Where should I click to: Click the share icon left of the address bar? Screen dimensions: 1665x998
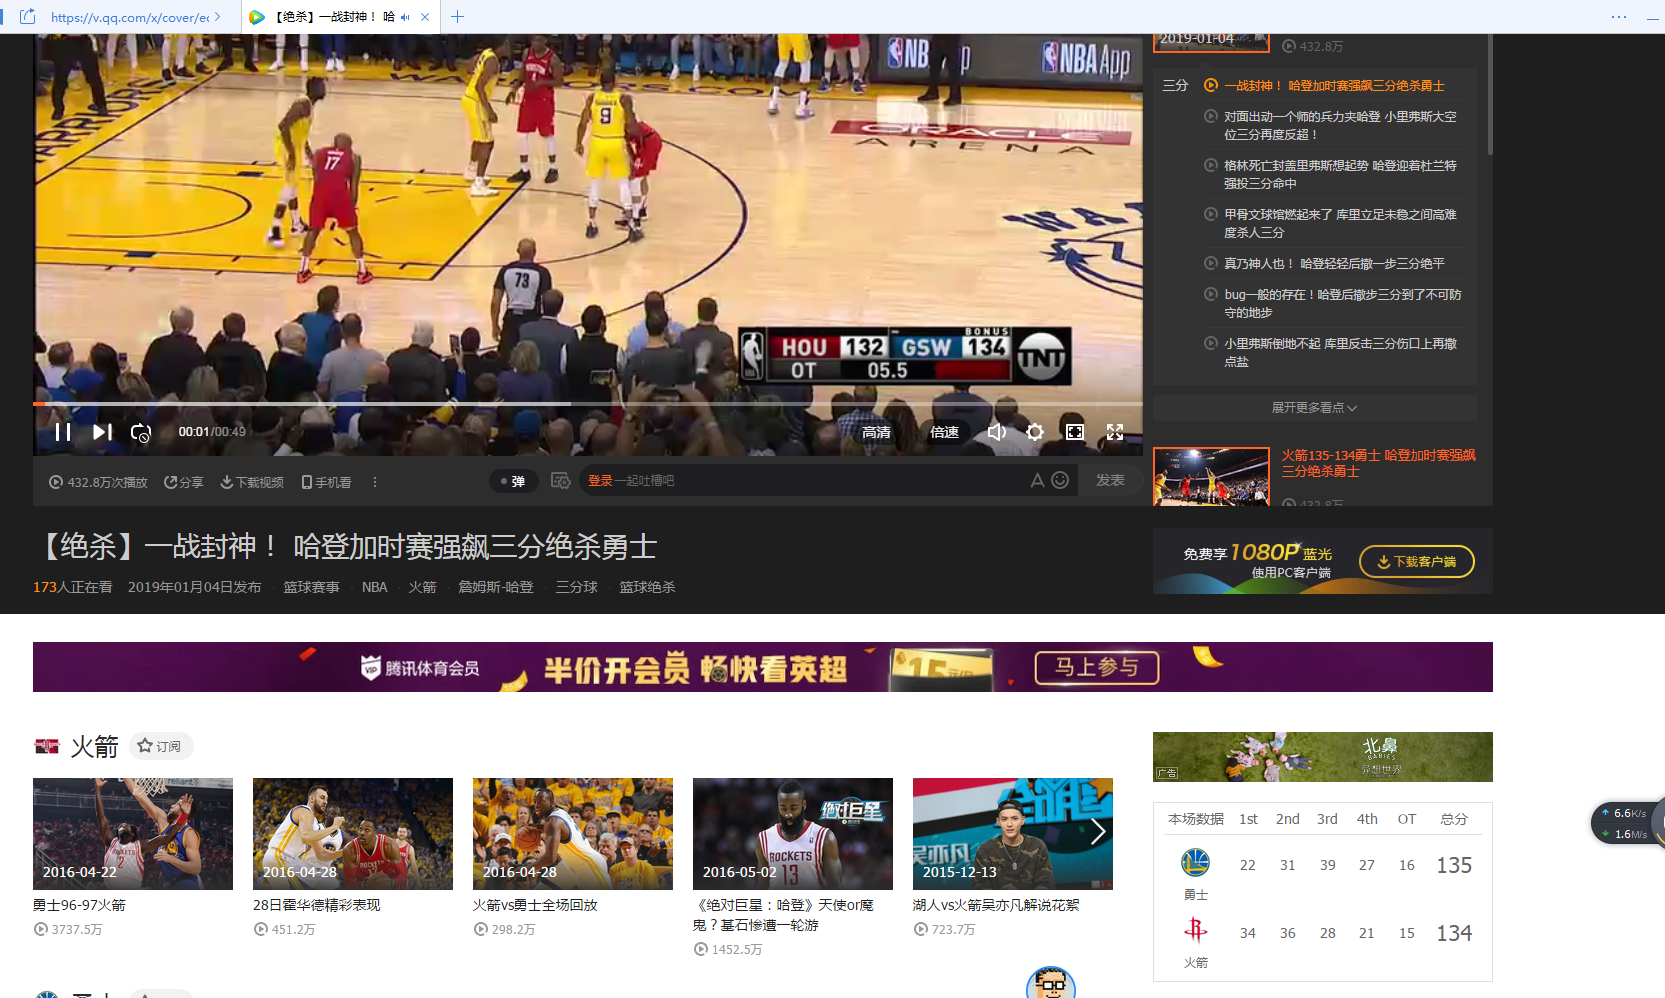point(28,17)
